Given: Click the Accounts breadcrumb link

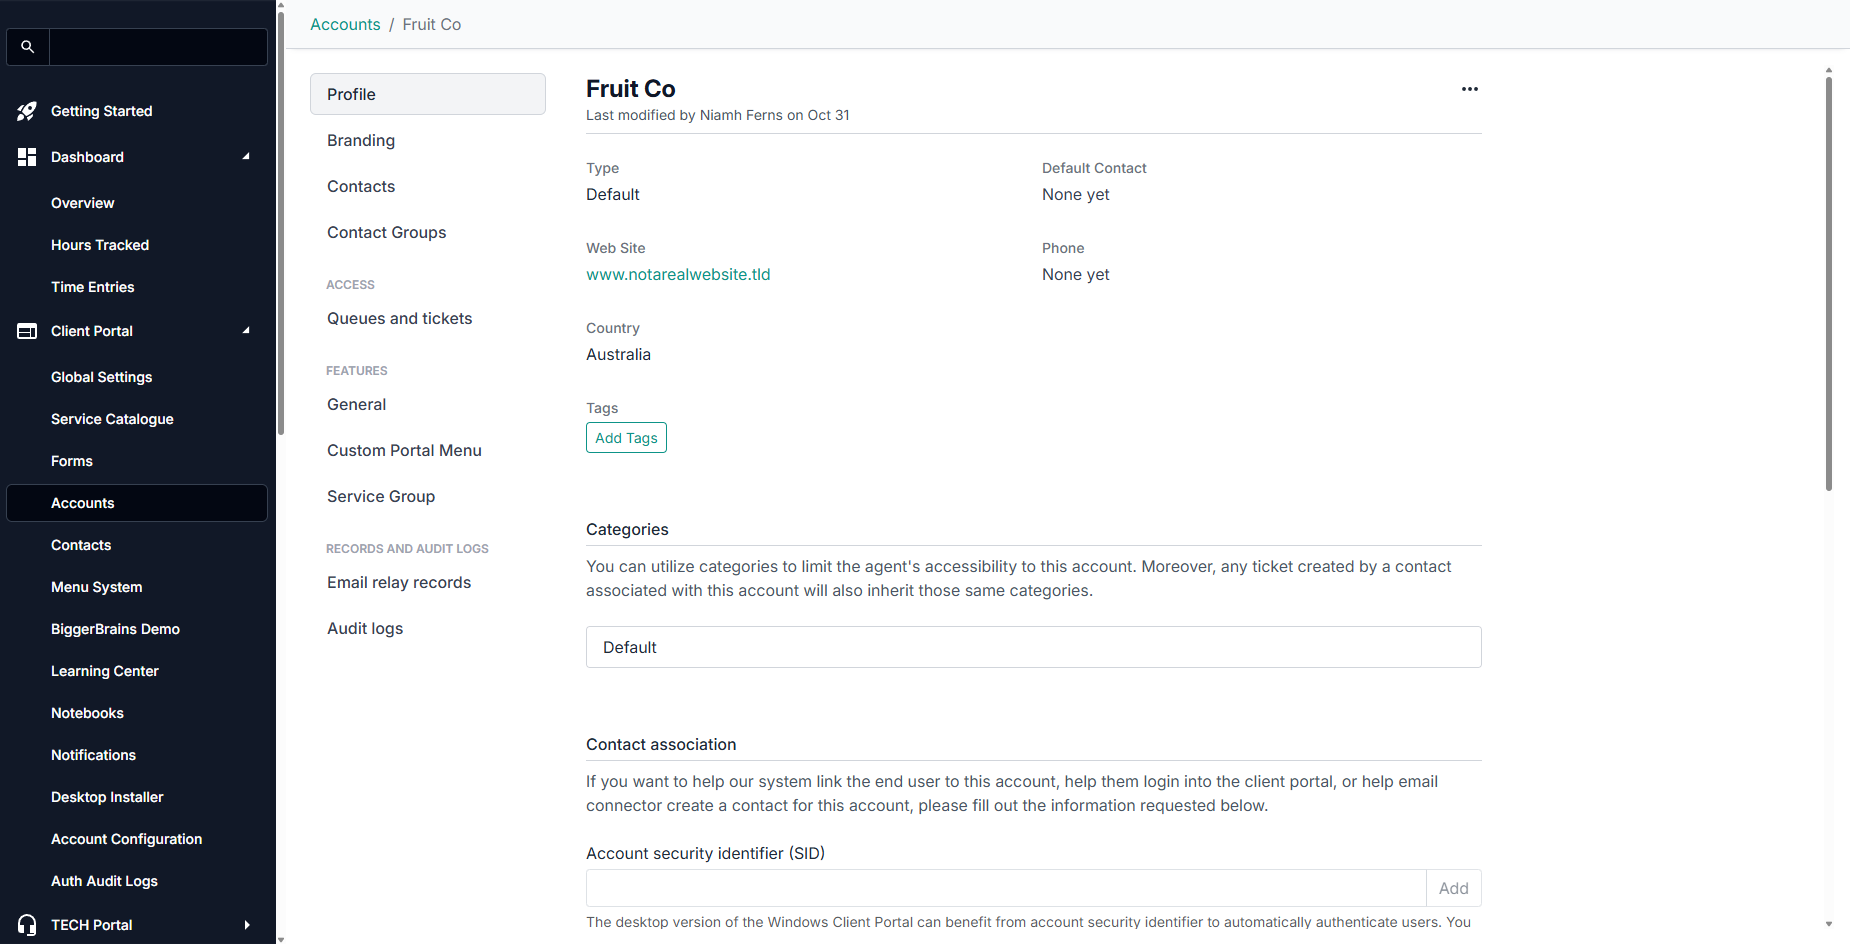Looking at the screenshot, I should 345,24.
